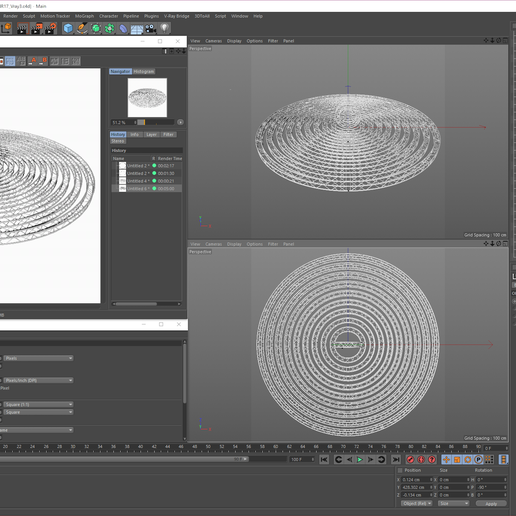Open the Square pixel aspect dropdown
Screen dimensions: 516x516
pyautogui.click(x=38, y=412)
